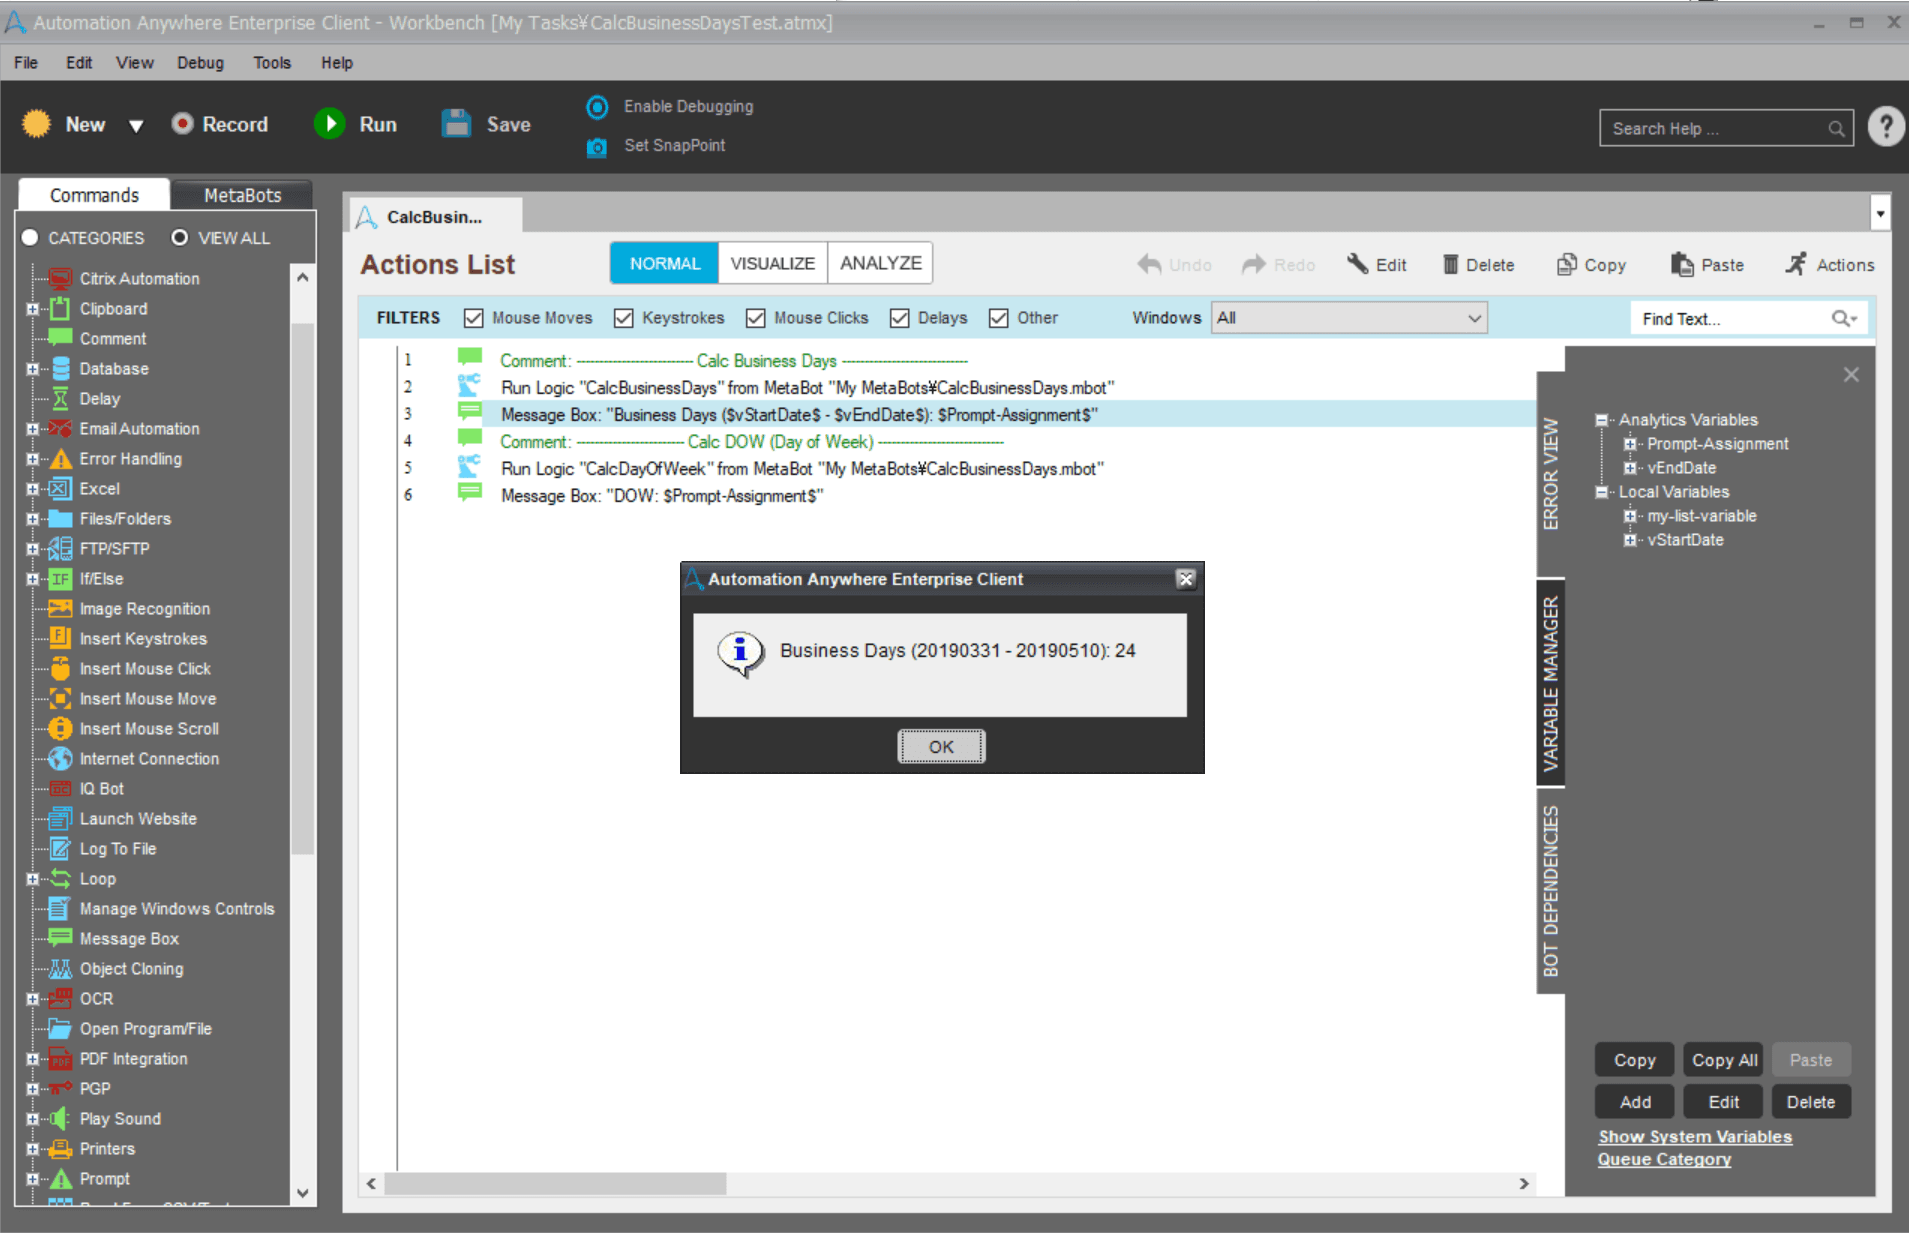The width and height of the screenshot is (1909, 1233).
Task: Select the VIEW ALL radio button
Action: tap(180, 238)
